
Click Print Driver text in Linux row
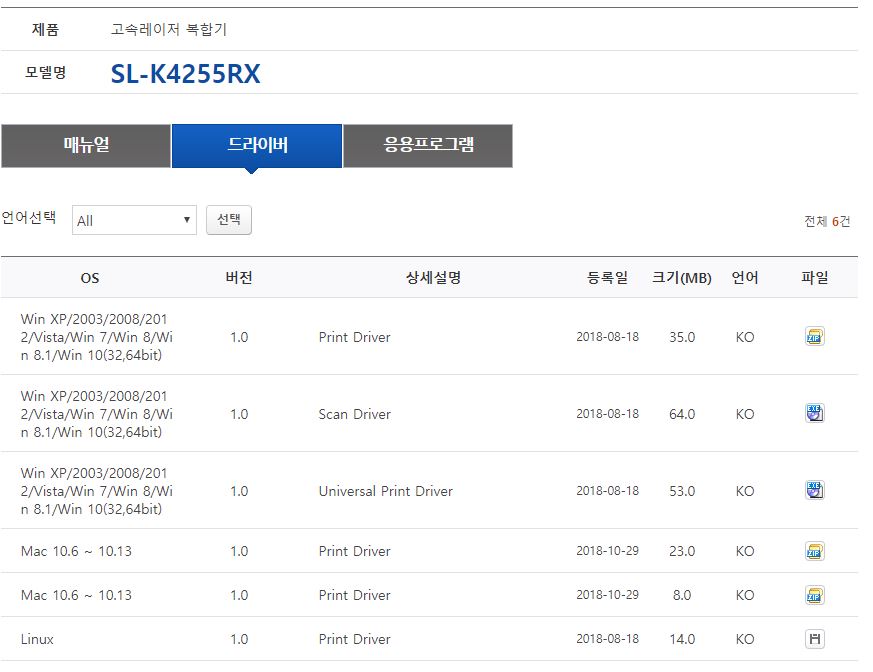click(x=355, y=639)
